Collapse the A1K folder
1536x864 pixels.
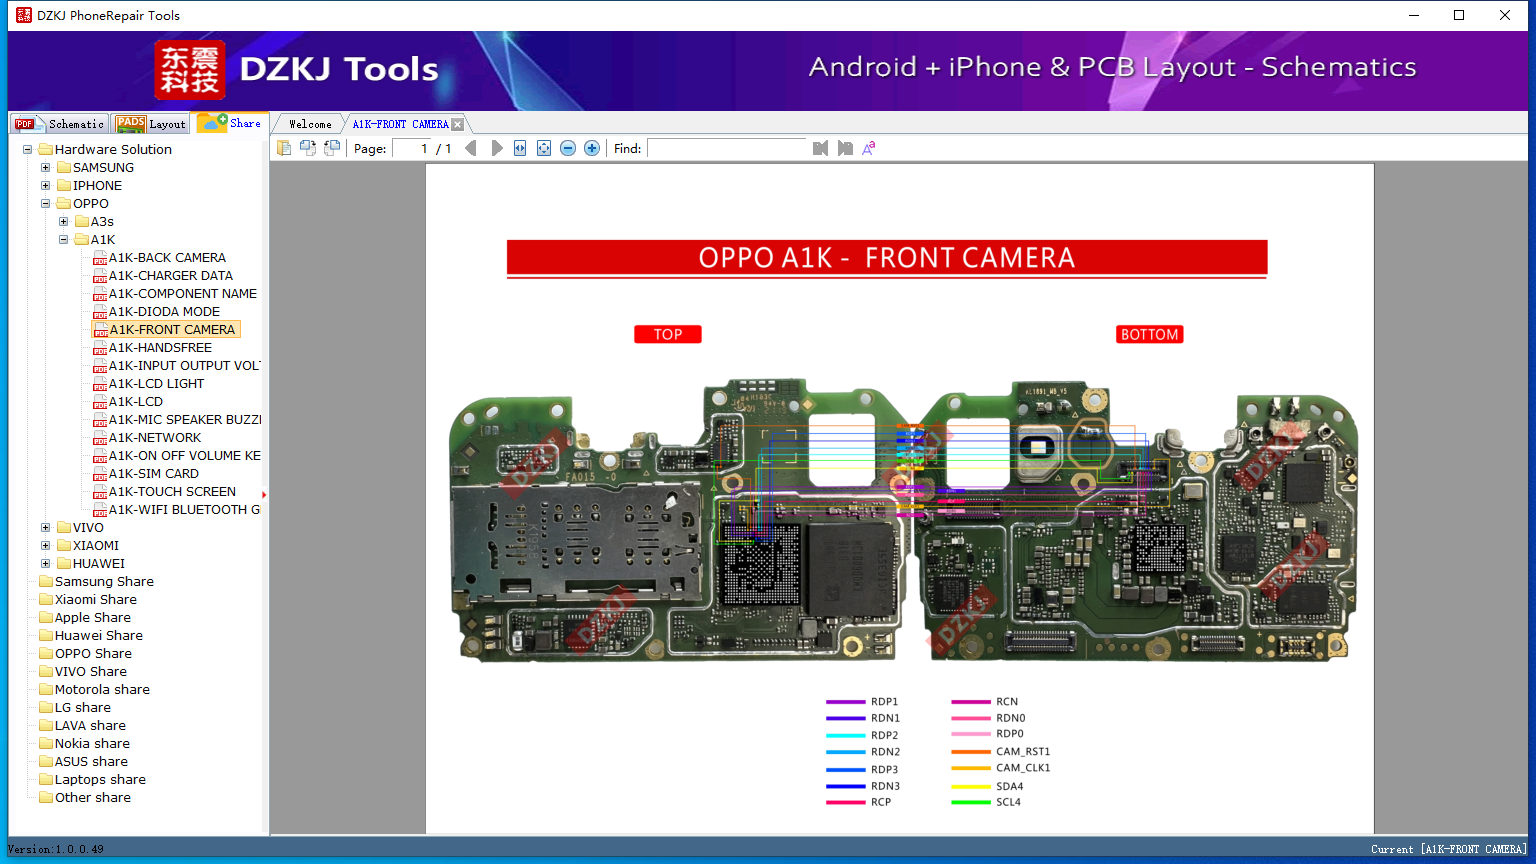(64, 240)
